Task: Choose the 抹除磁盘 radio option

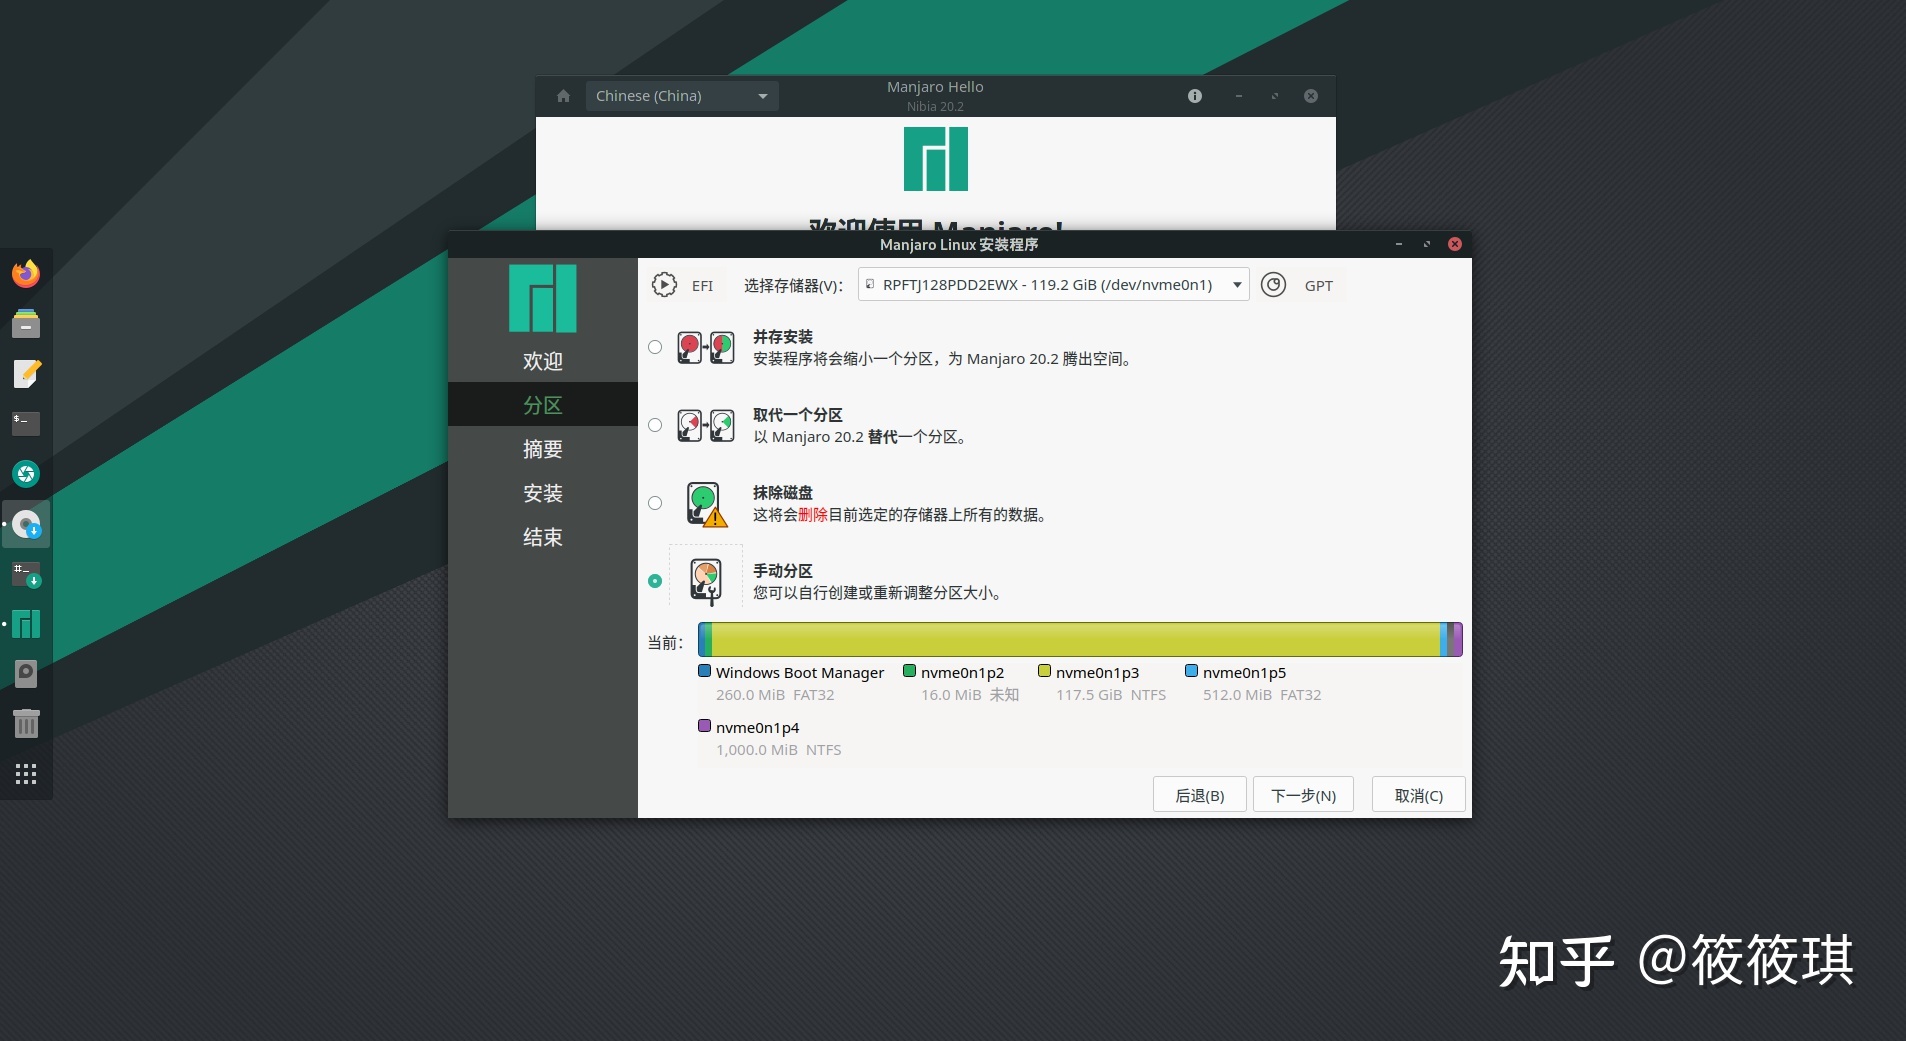Action: (x=655, y=503)
